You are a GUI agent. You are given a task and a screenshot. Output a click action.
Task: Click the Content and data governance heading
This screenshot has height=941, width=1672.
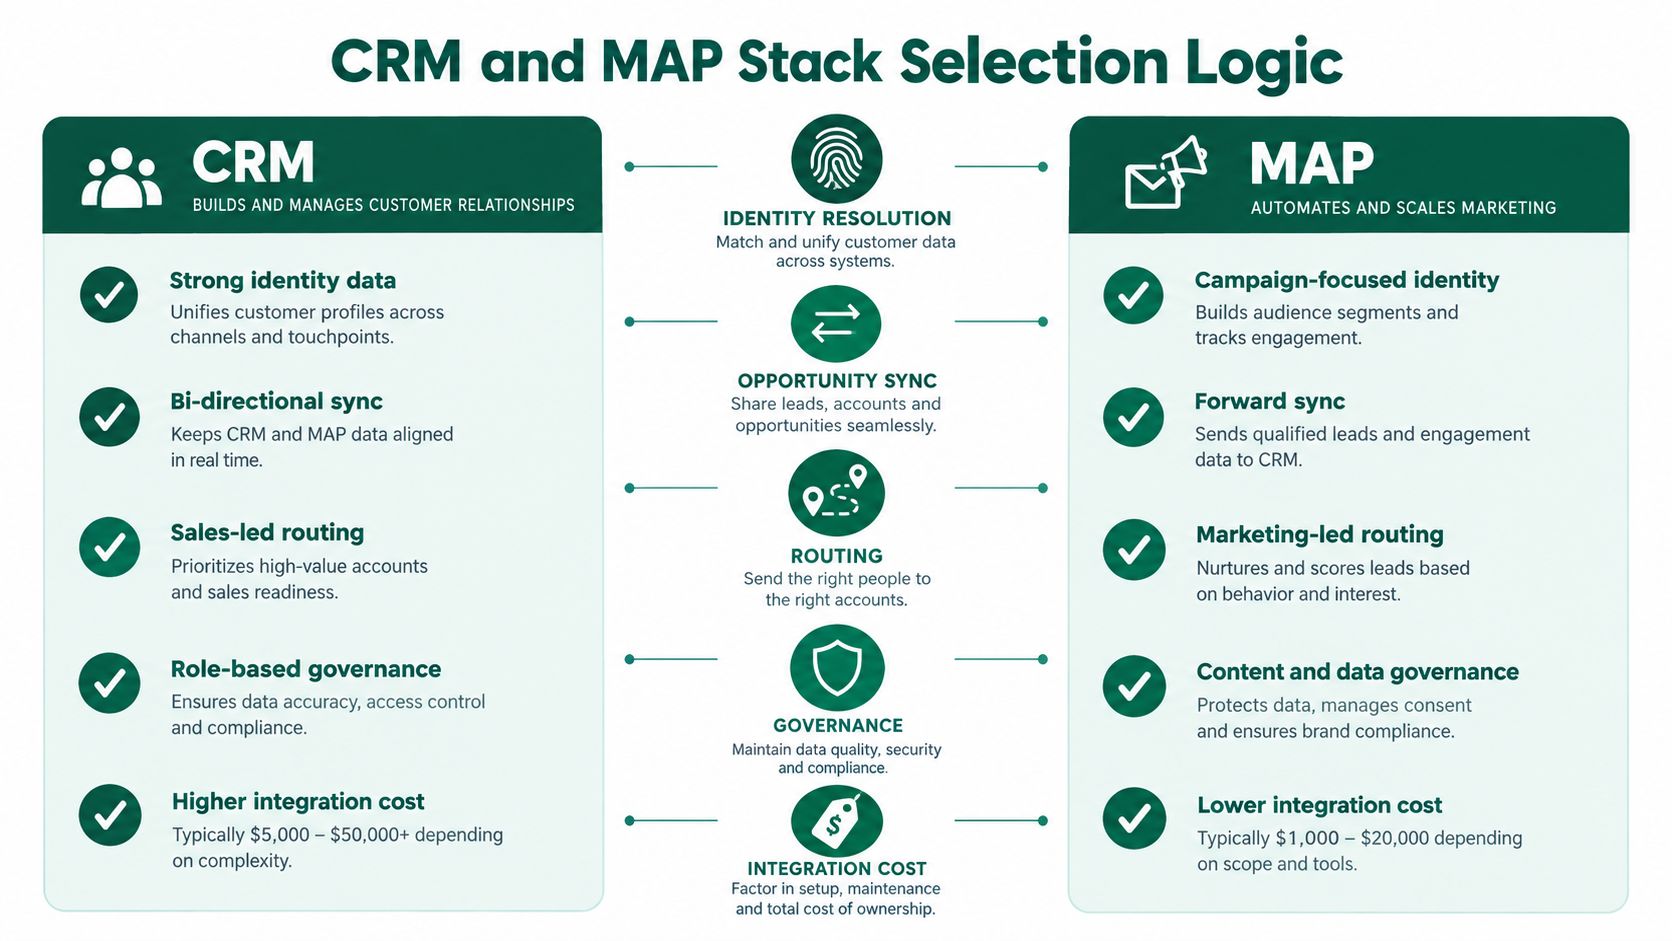pyautogui.click(x=1358, y=672)
